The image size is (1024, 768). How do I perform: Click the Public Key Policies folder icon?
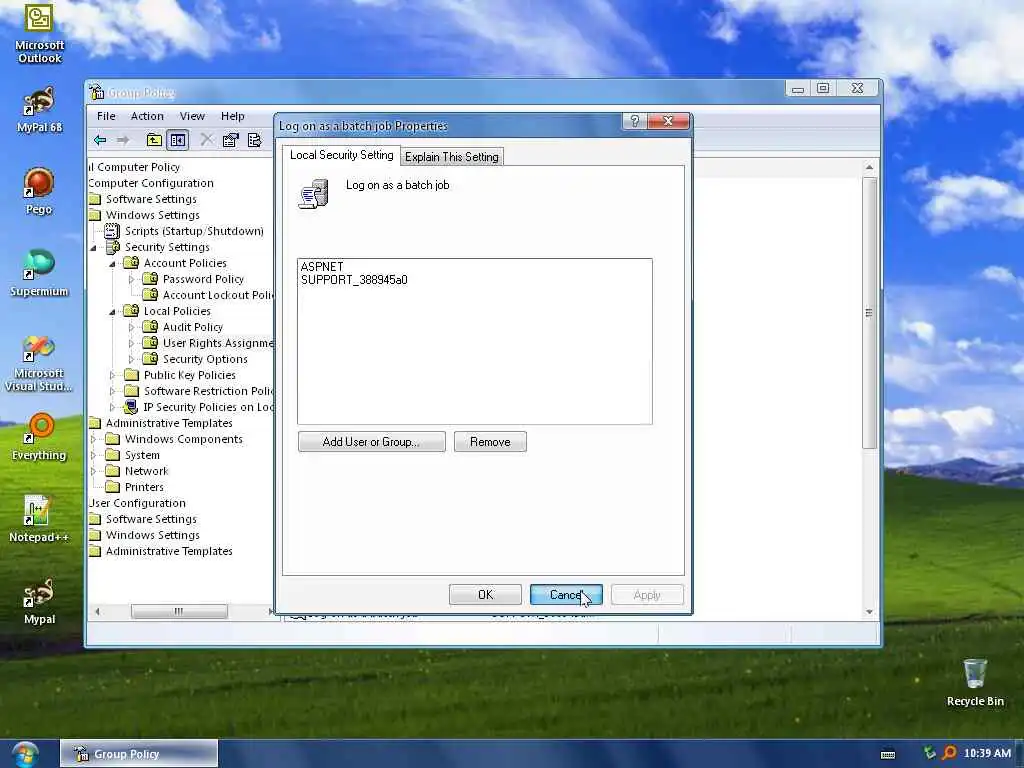pos(131,375)
